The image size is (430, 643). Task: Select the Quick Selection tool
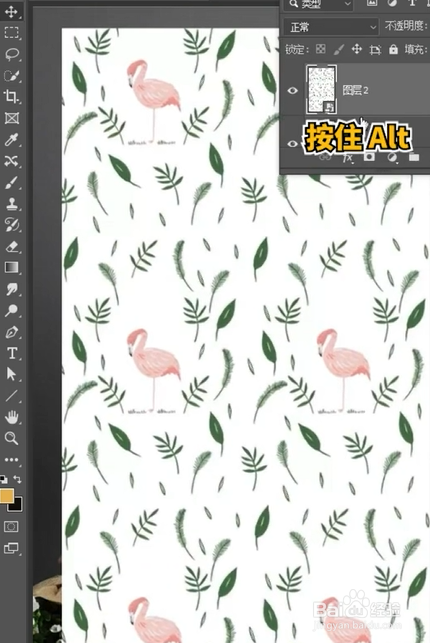11,75
